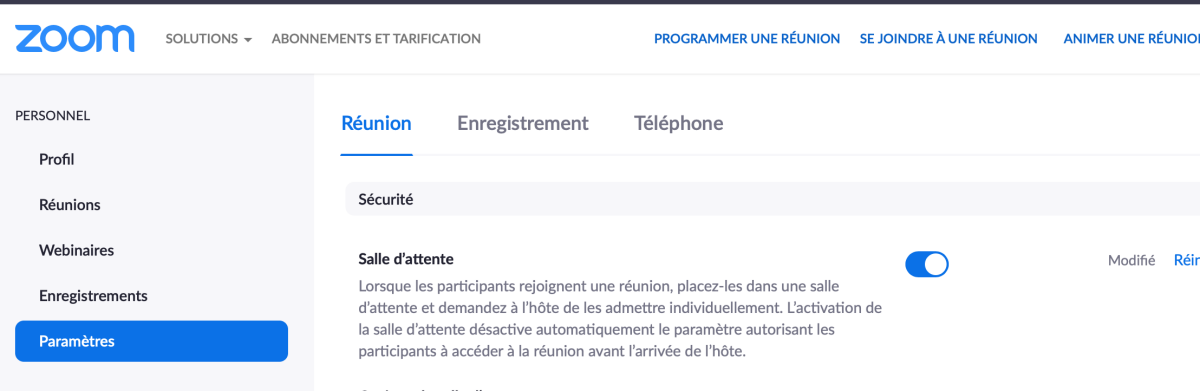Click the Zoom logo

(x=75, y=38)
